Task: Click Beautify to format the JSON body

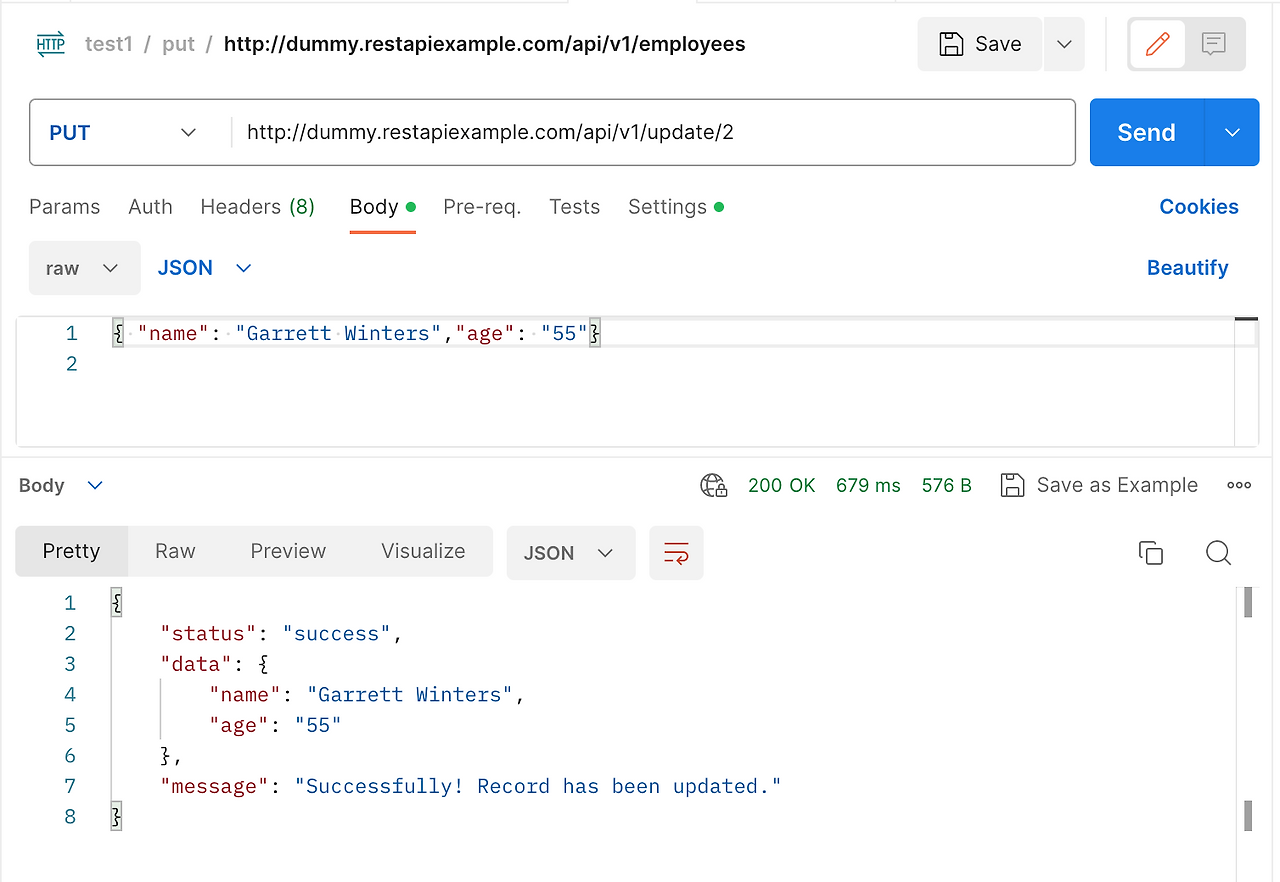Action: tap(1187, 268)
